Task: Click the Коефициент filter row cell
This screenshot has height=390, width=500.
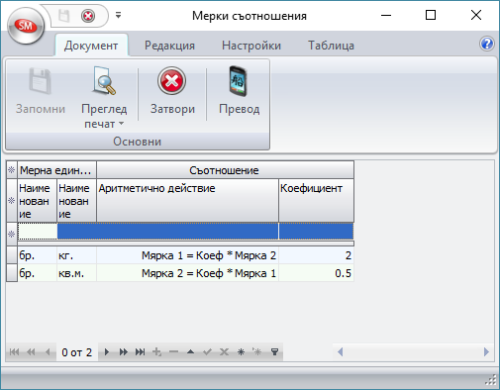Action: [316, 231]
